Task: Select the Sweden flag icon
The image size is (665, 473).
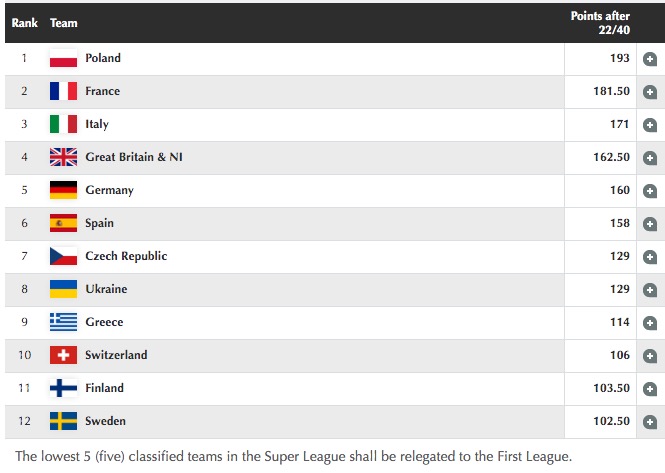Action: (63, 421)
